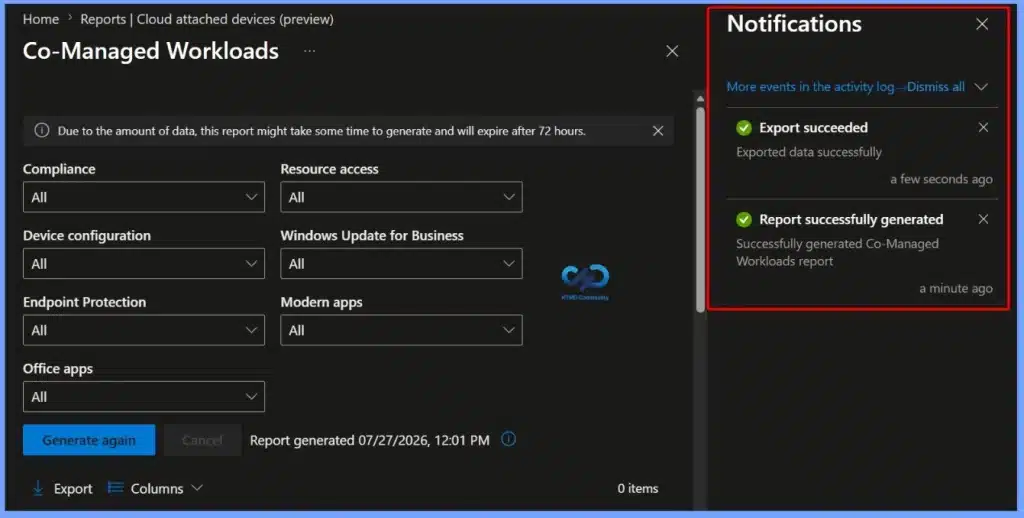Open the Columns chooser
1024x518 pixels.
tap(155, 489)
